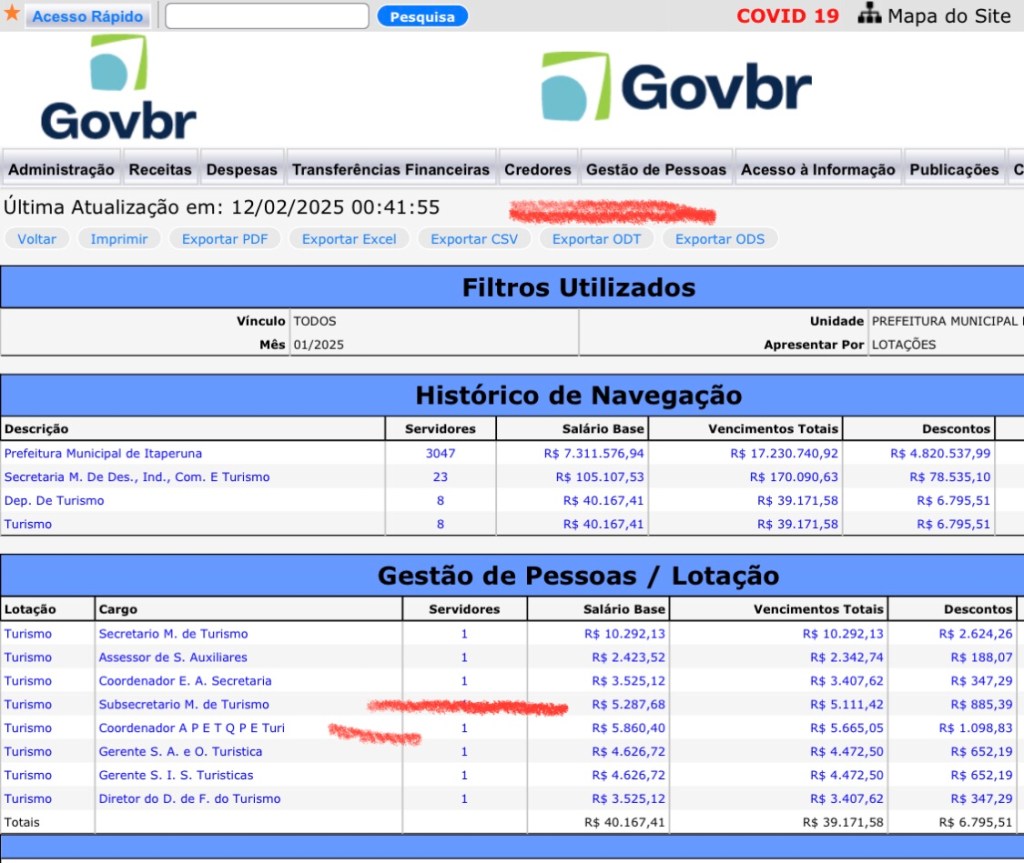Screen dimensions: 1024x863
Task: Click the Voltar button
Action: coord(37,239)
